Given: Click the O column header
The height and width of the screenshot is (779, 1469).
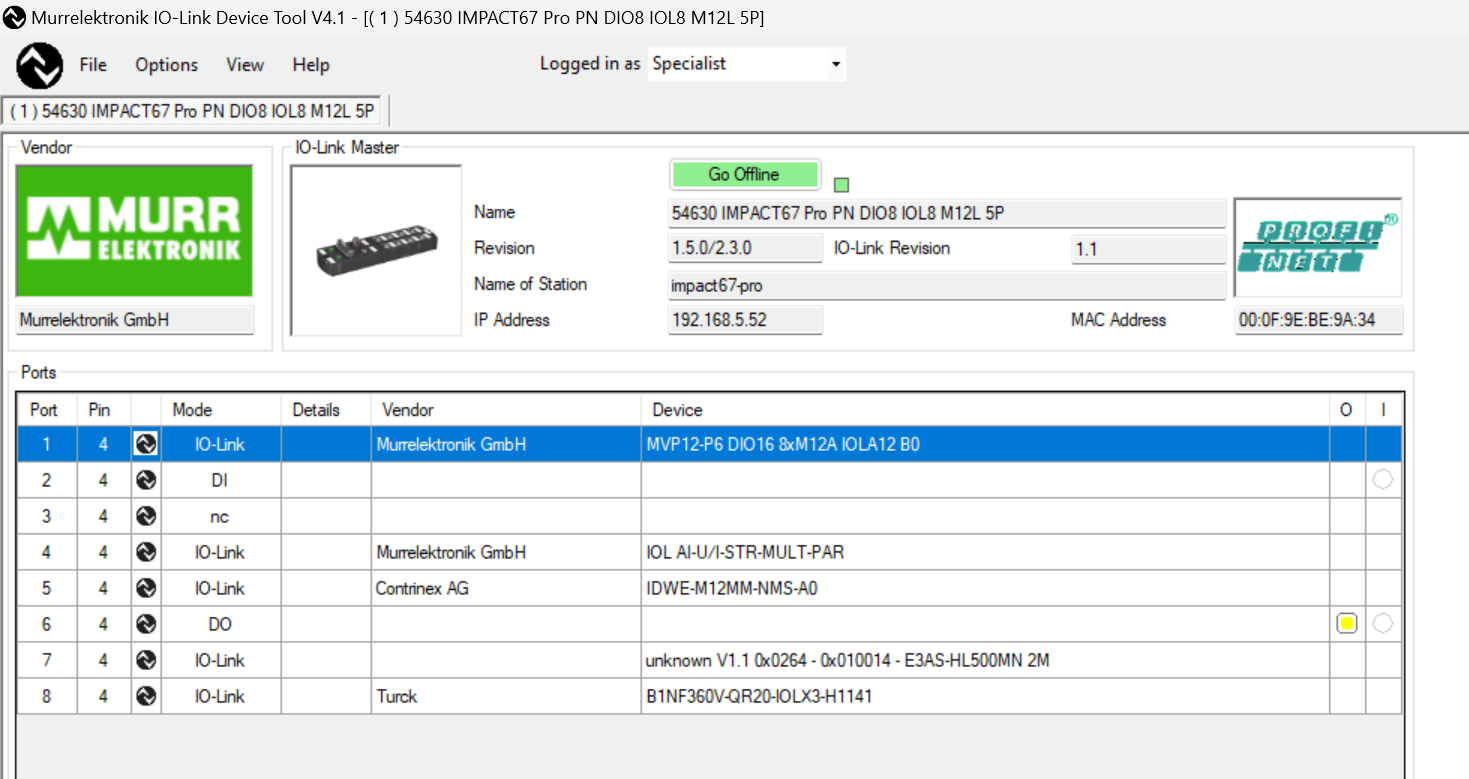Looking at the screenshot, I should [x=1347, y=410].
